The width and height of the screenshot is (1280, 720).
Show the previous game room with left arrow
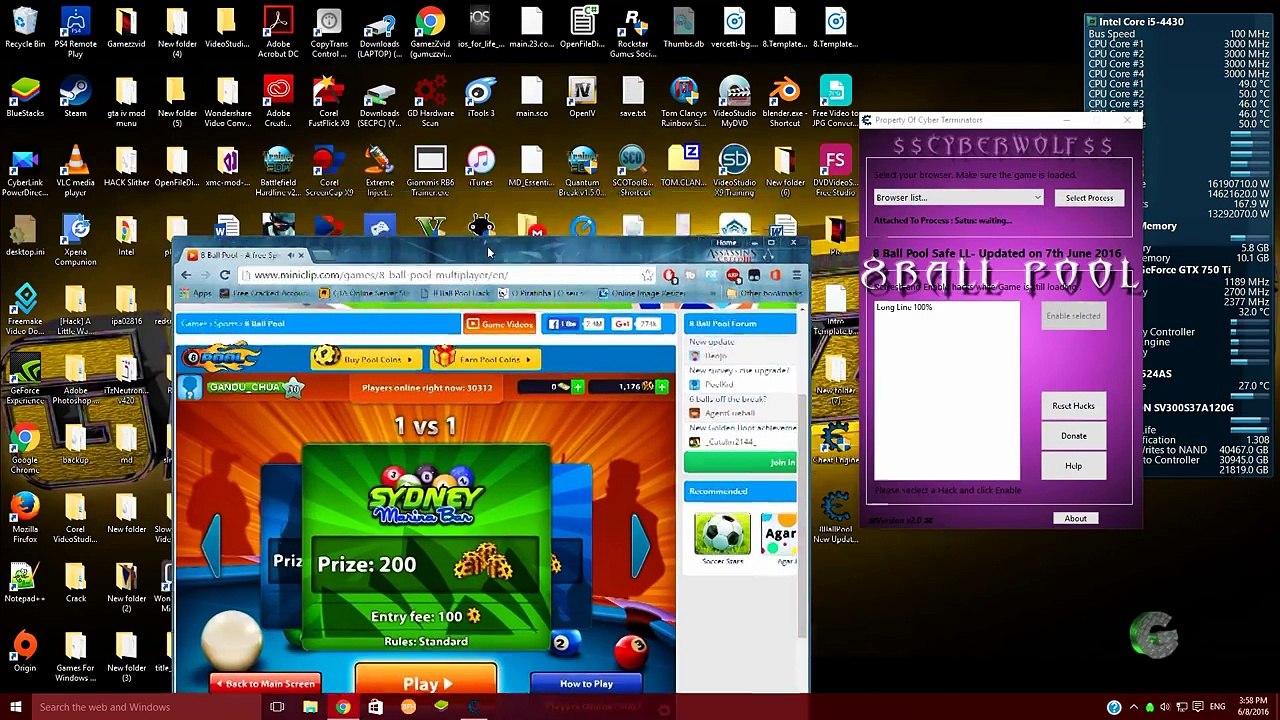[213, 545]
